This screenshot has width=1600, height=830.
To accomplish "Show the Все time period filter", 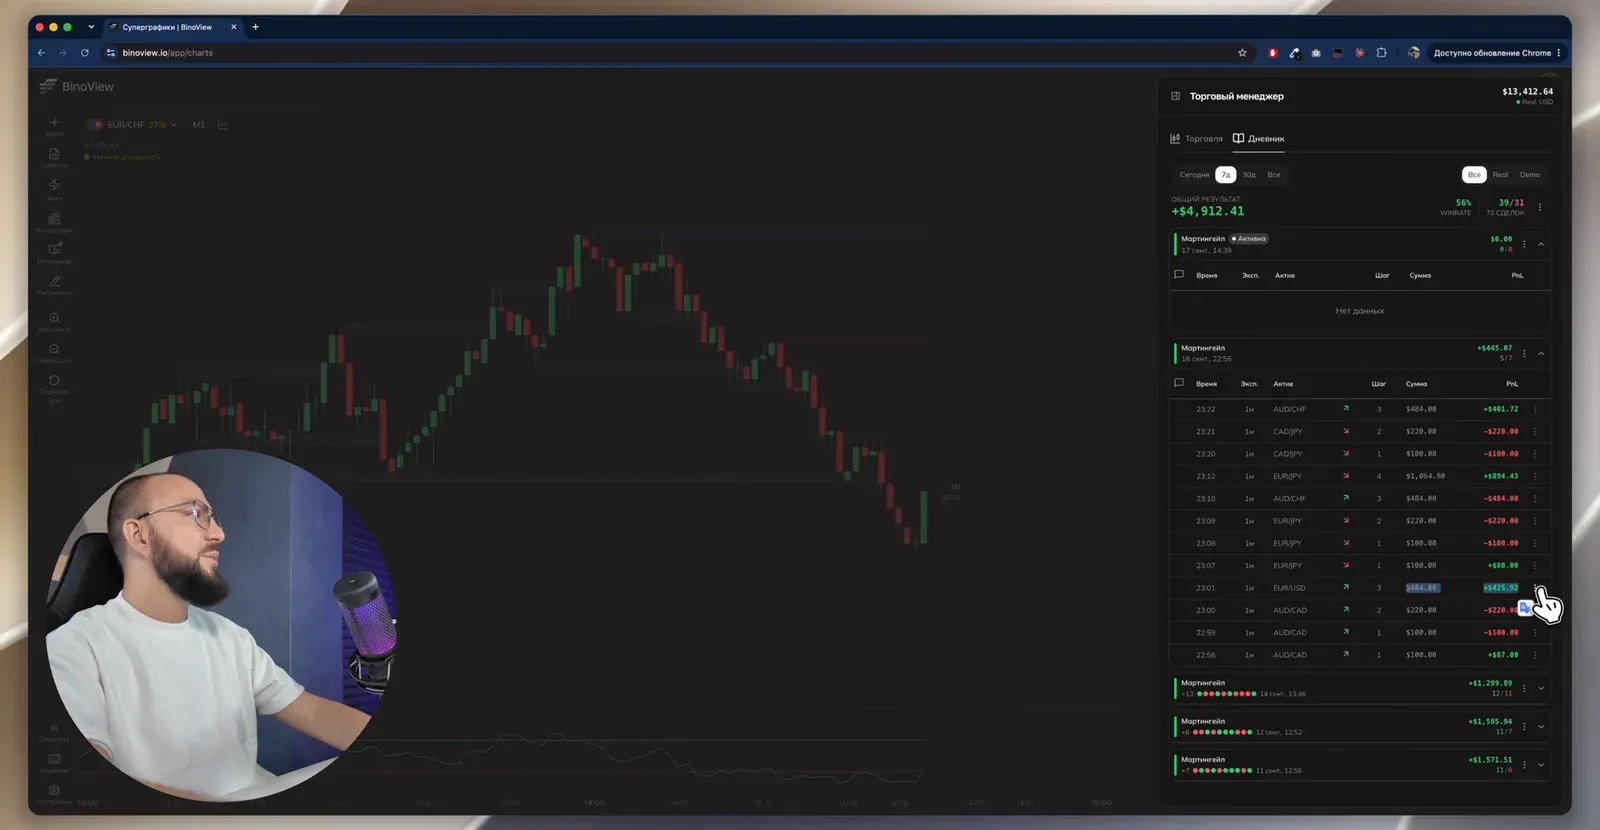I will [x=1274, y=175].
